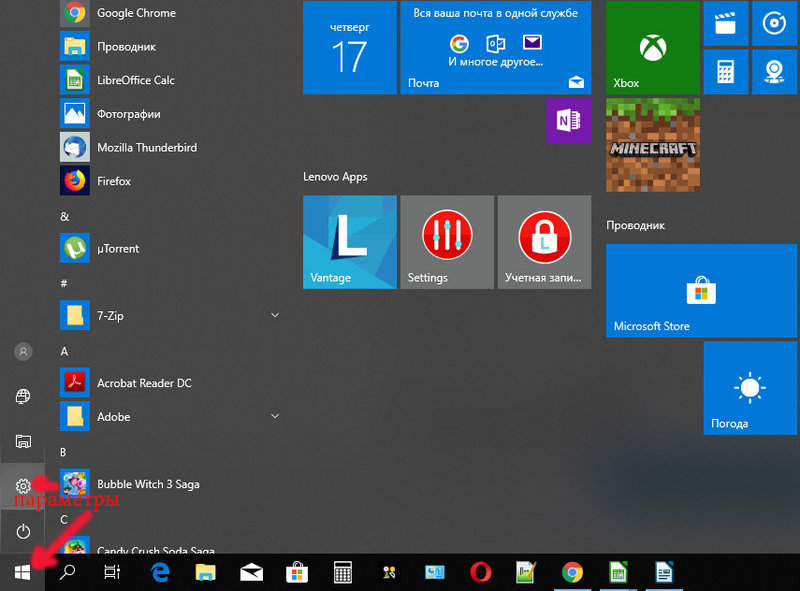
Task: Select the Lenovo Apps group title
Action: pos(335,177)
